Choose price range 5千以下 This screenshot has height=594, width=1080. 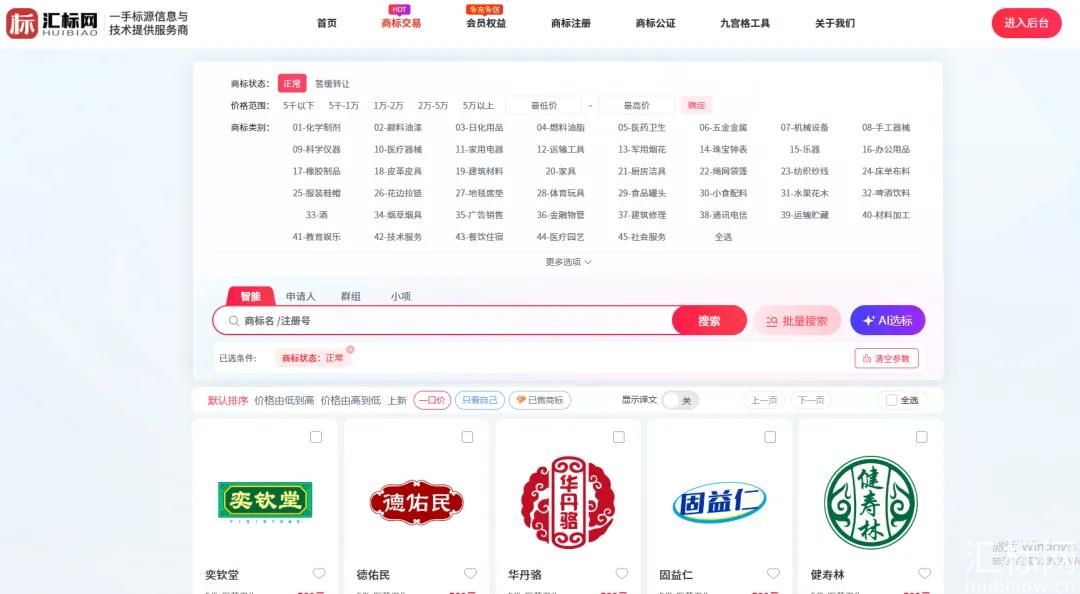point(298,105)
